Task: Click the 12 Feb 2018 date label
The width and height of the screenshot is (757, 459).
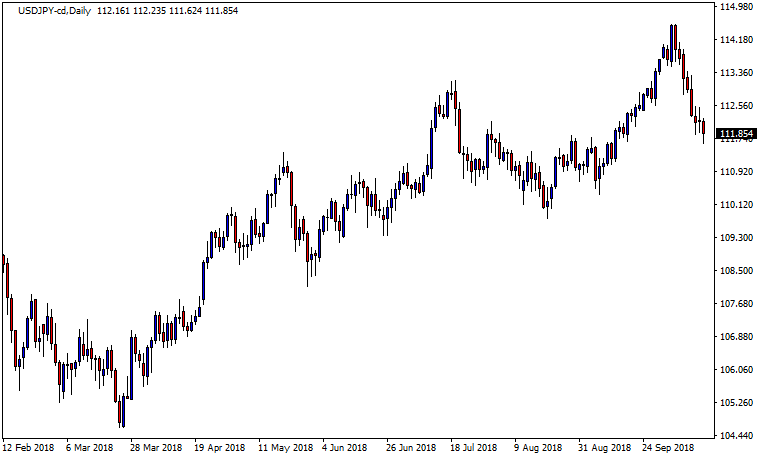Action: click(x=29, y=448)
